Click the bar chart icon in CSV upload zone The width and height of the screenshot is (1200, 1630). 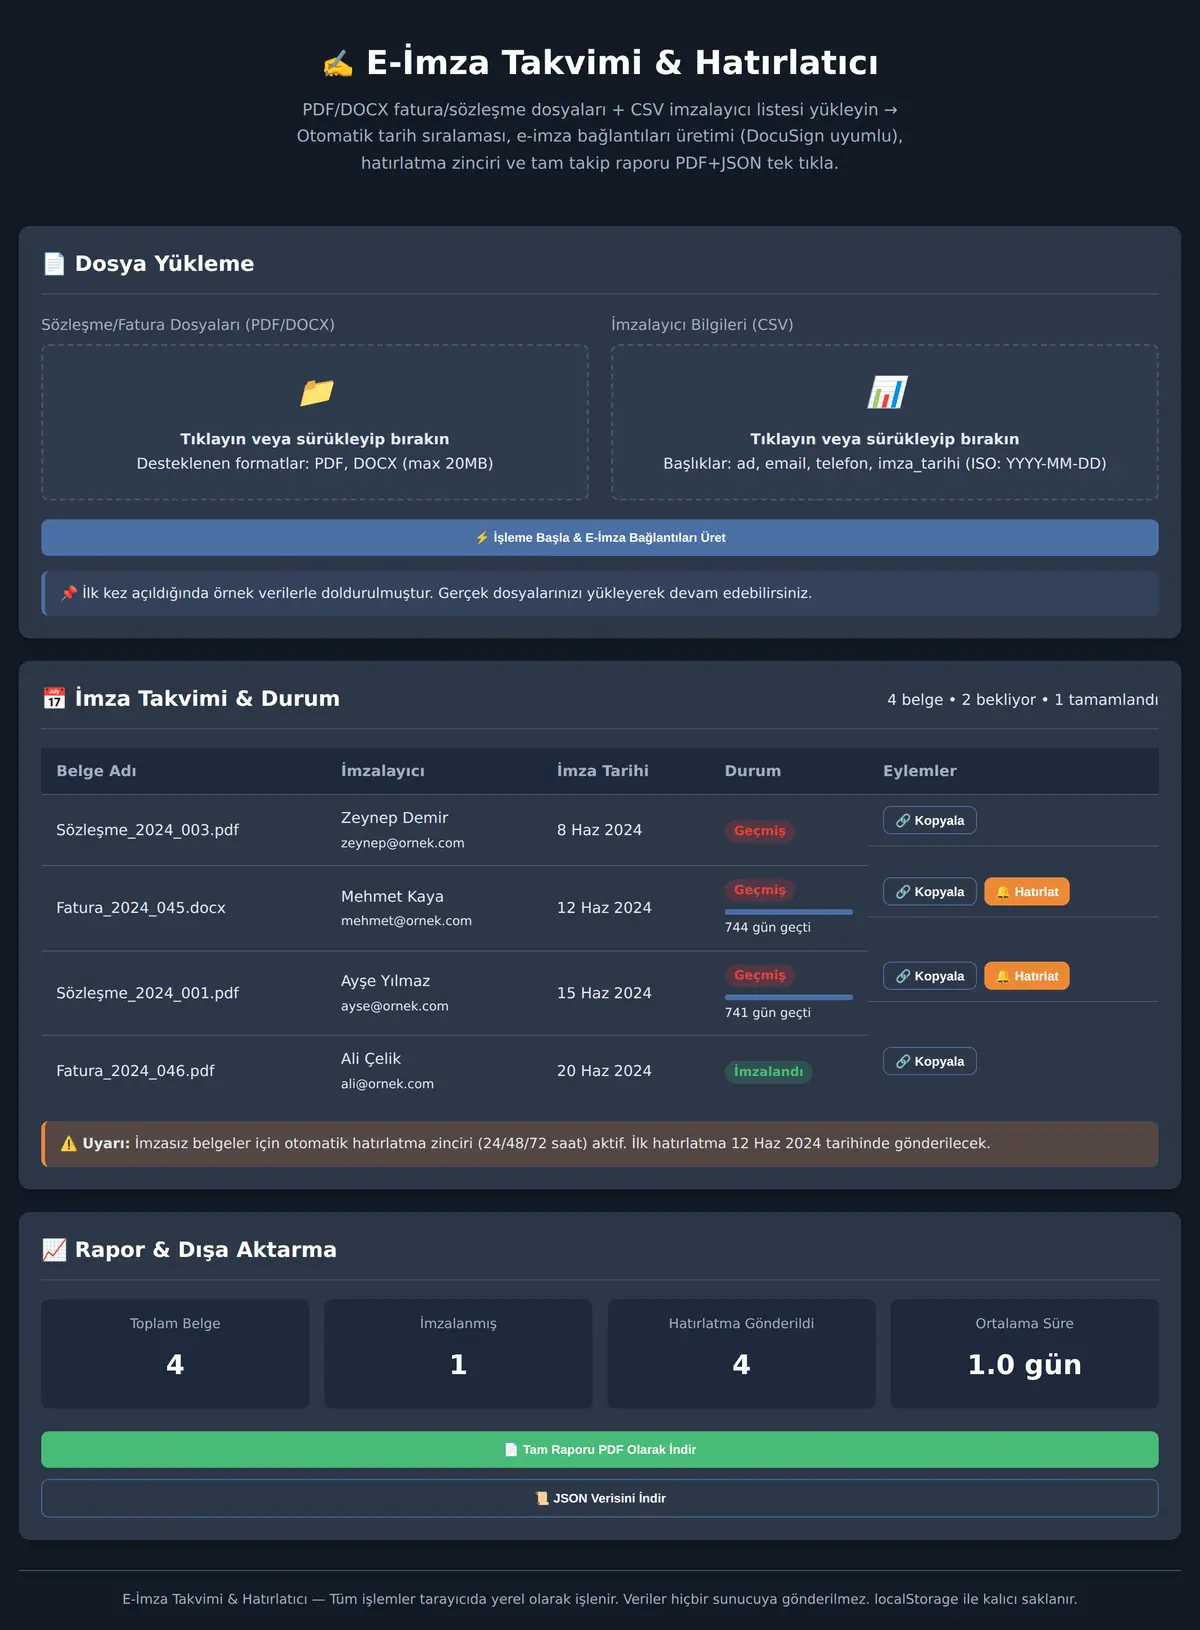point(885,392)
